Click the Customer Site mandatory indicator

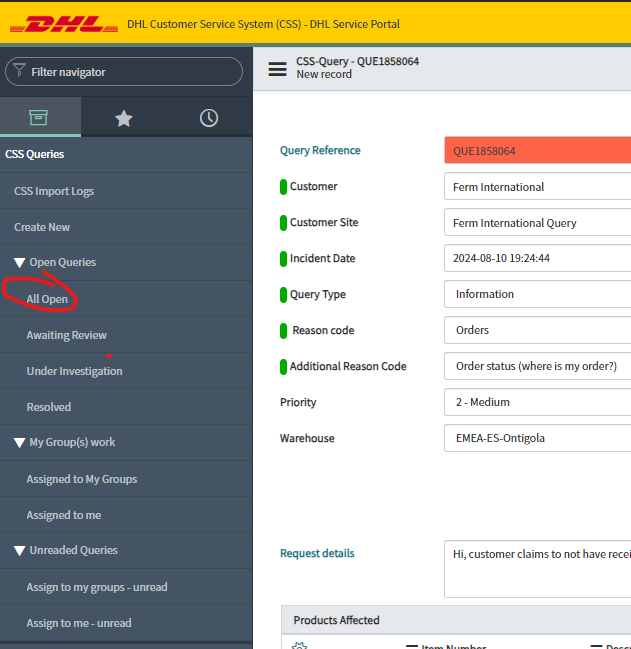283,223
